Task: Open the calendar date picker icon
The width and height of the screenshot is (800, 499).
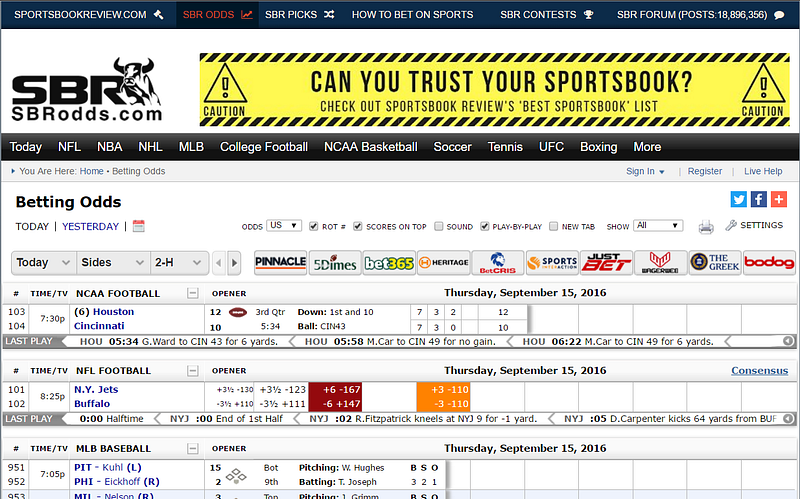Action: click(139, 226)
